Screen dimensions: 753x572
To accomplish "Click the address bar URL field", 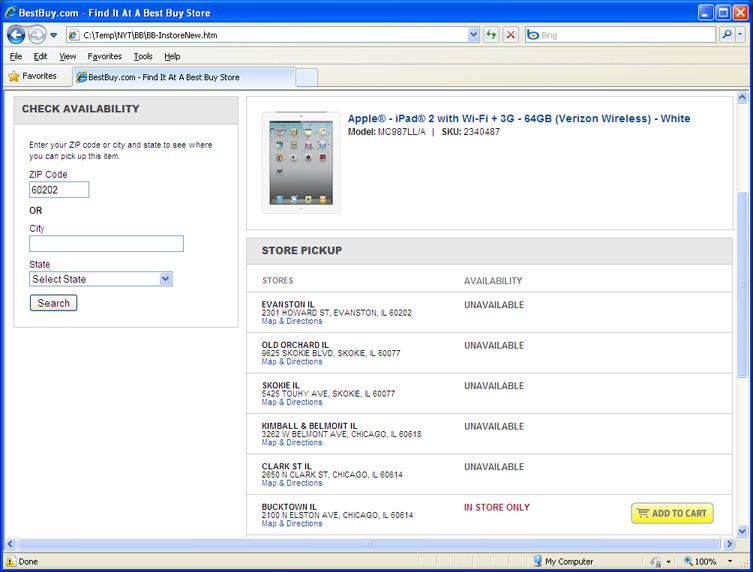I will (274, 35).
